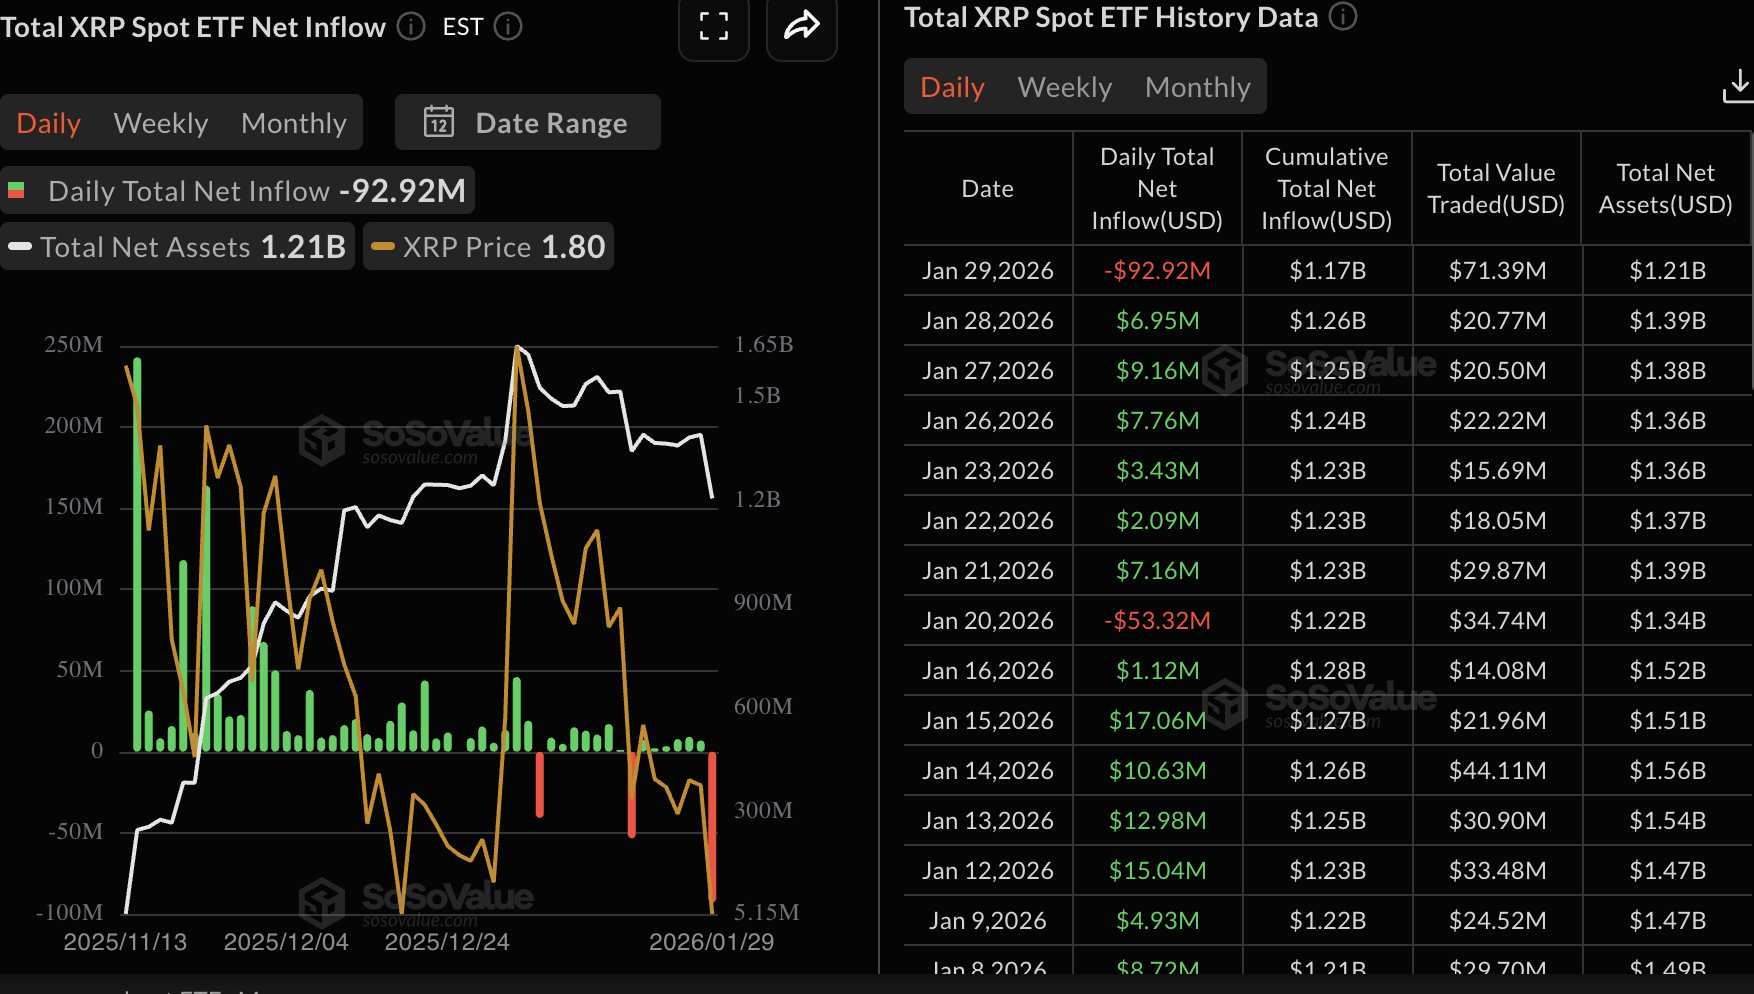Open the Date Range picker
Screen dimensions: 1754x994
pos(528,122)
